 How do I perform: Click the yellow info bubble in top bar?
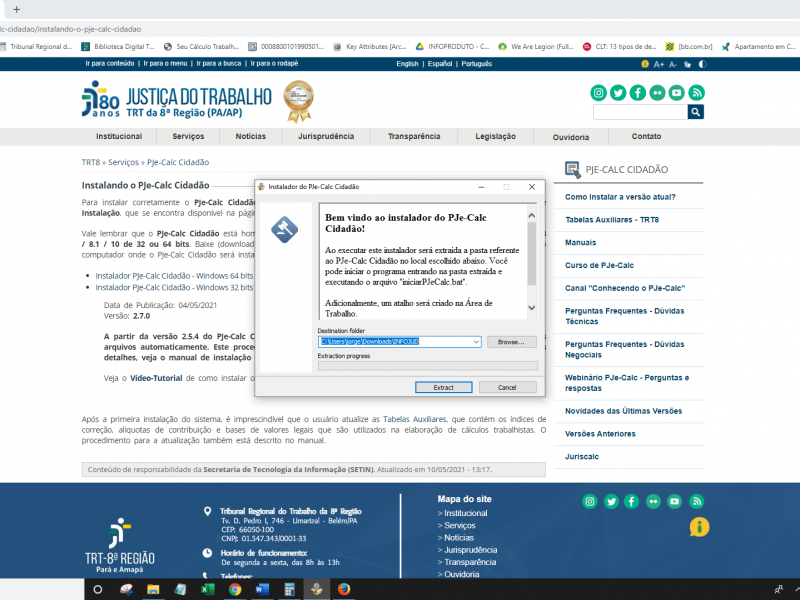(645, 64)
